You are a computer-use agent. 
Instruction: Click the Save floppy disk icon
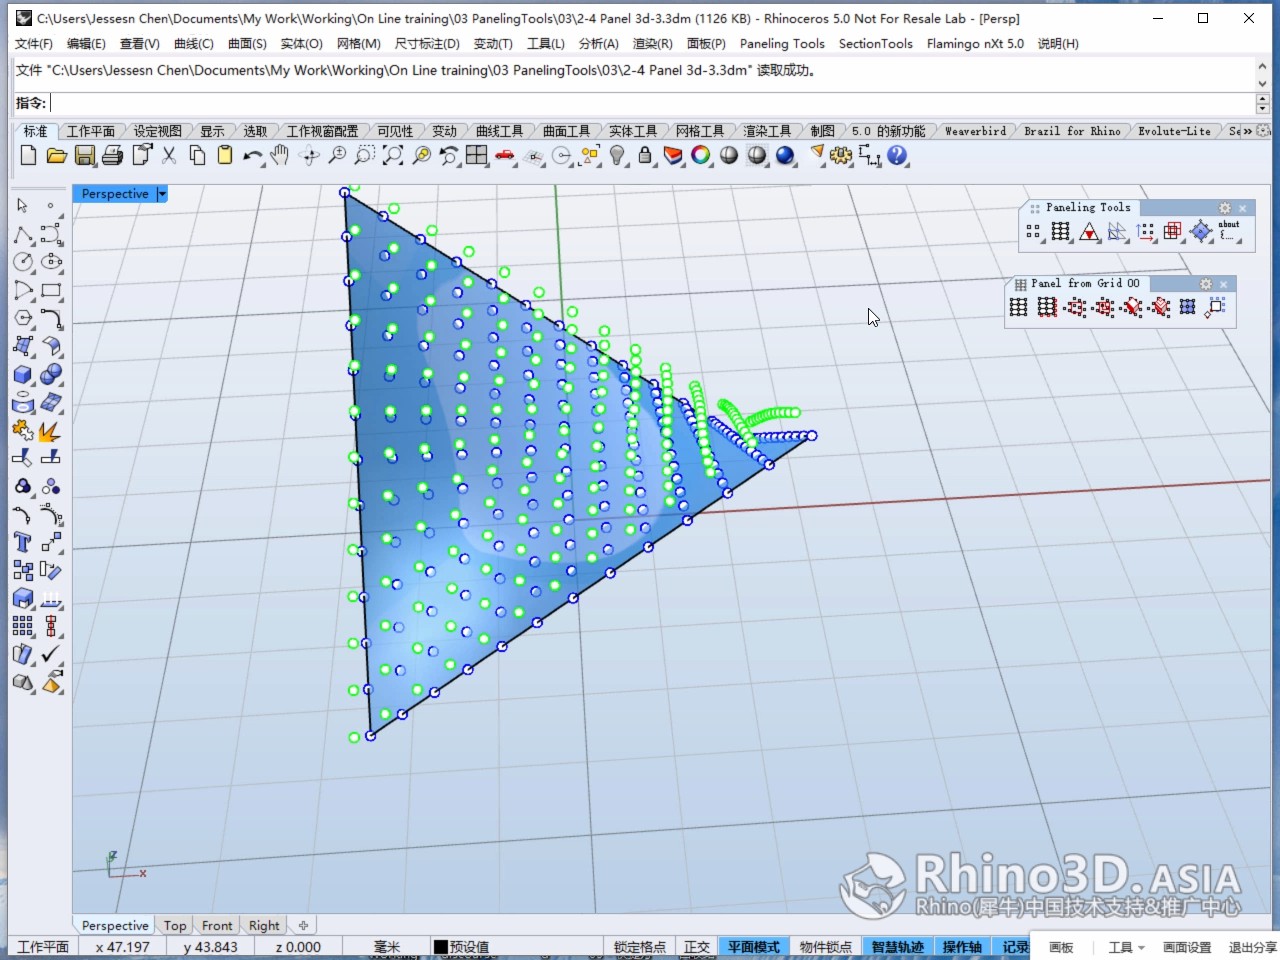[x=84, y=155]
